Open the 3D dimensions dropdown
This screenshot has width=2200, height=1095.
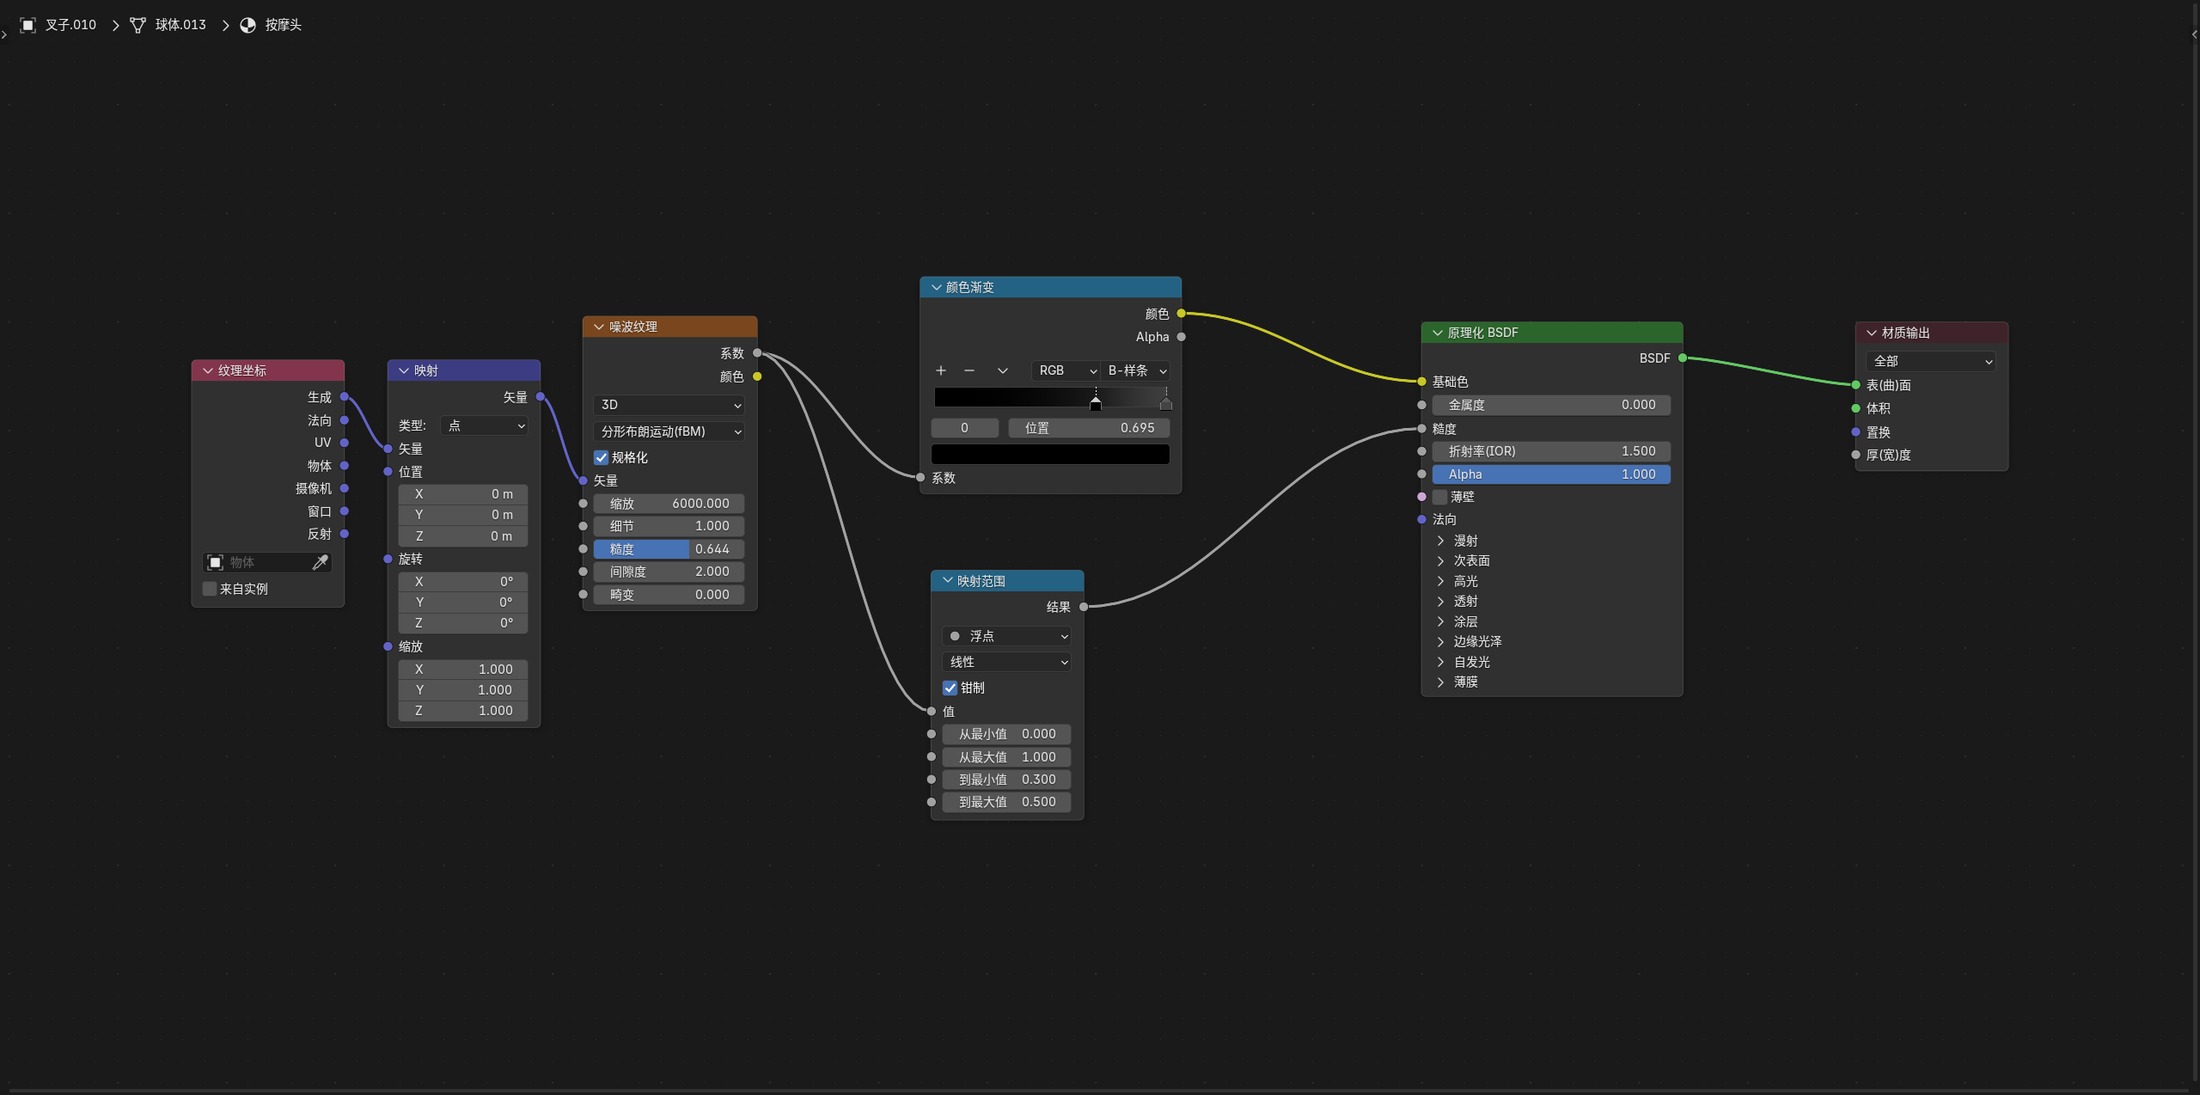(x=669, y=405)
